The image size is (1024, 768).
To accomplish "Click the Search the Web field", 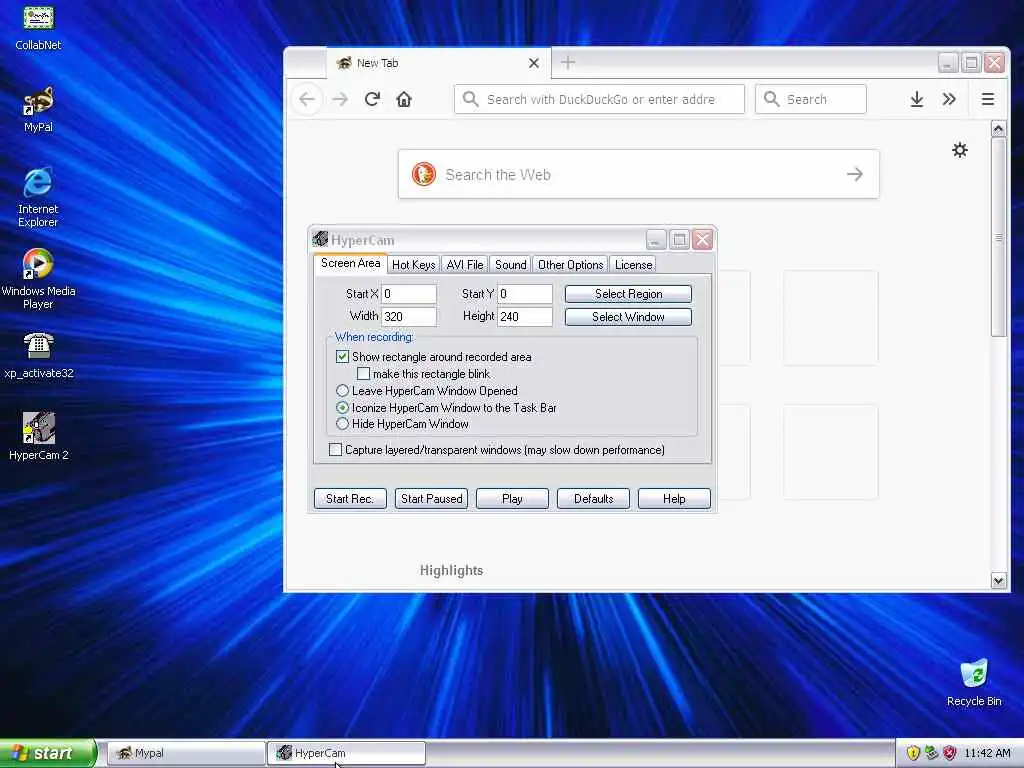I will point(639,174).
